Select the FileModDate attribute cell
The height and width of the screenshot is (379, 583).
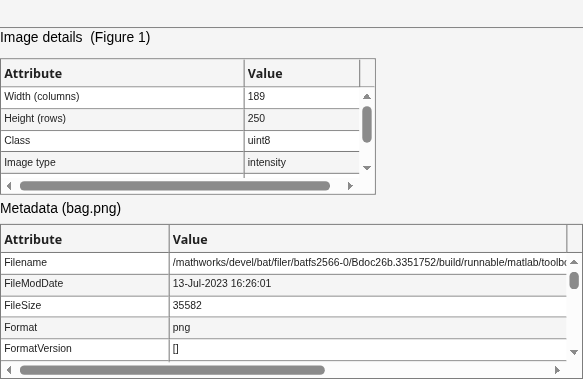pyautogui.click(x=85, y=285)
